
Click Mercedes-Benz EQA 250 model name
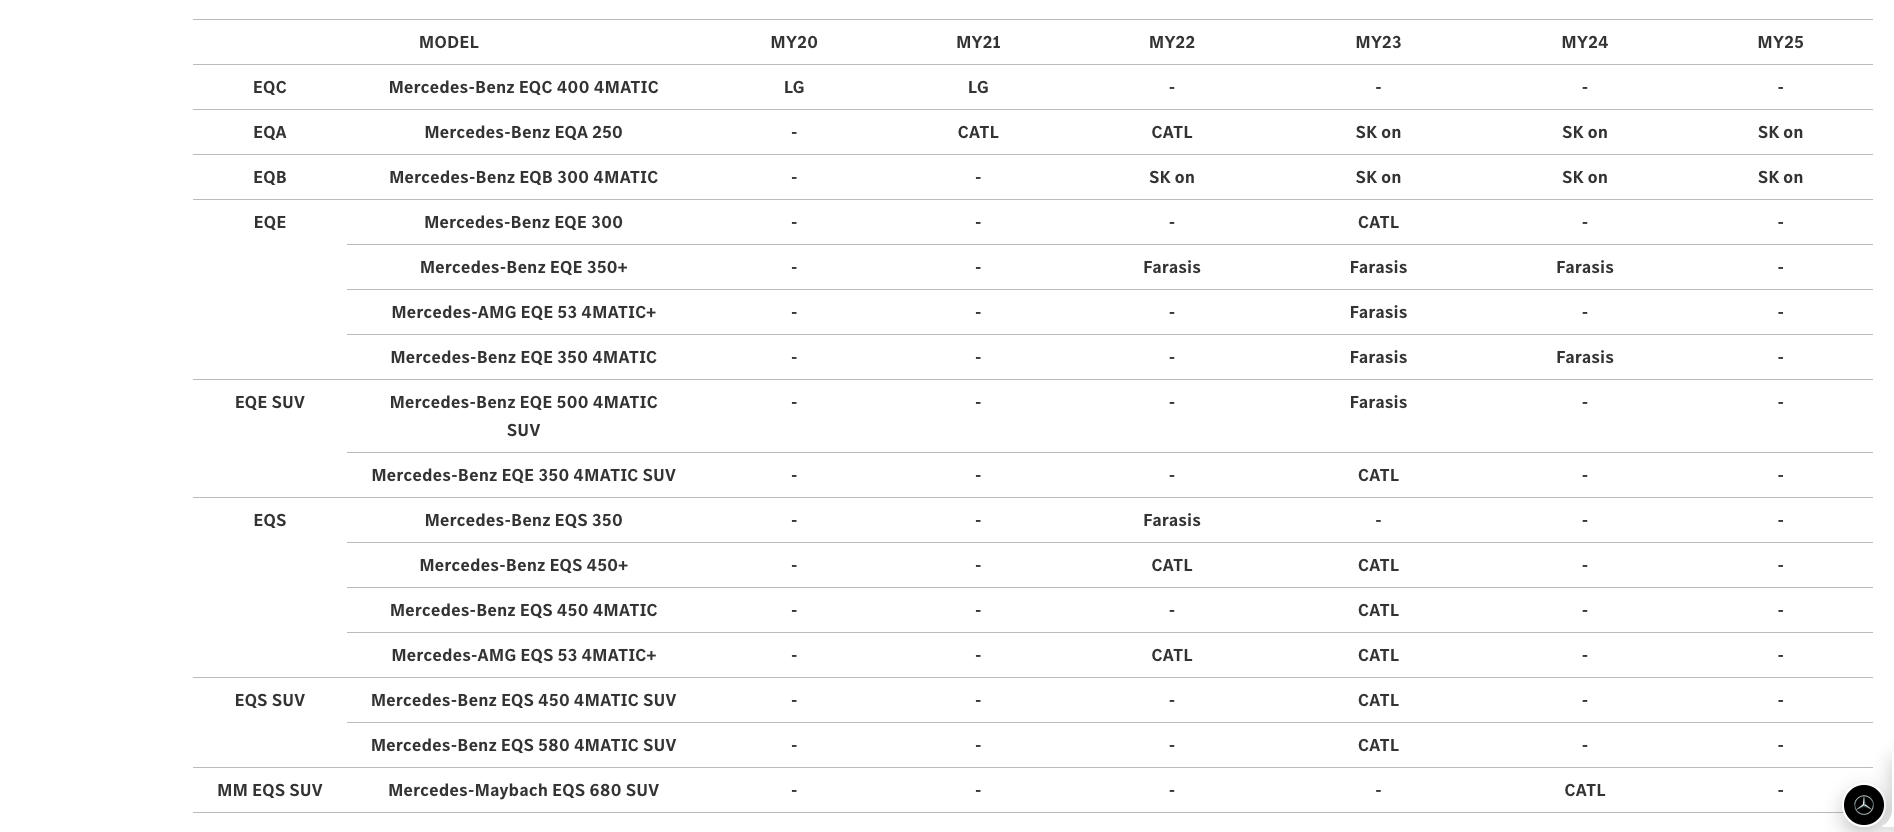pos(524,132)
